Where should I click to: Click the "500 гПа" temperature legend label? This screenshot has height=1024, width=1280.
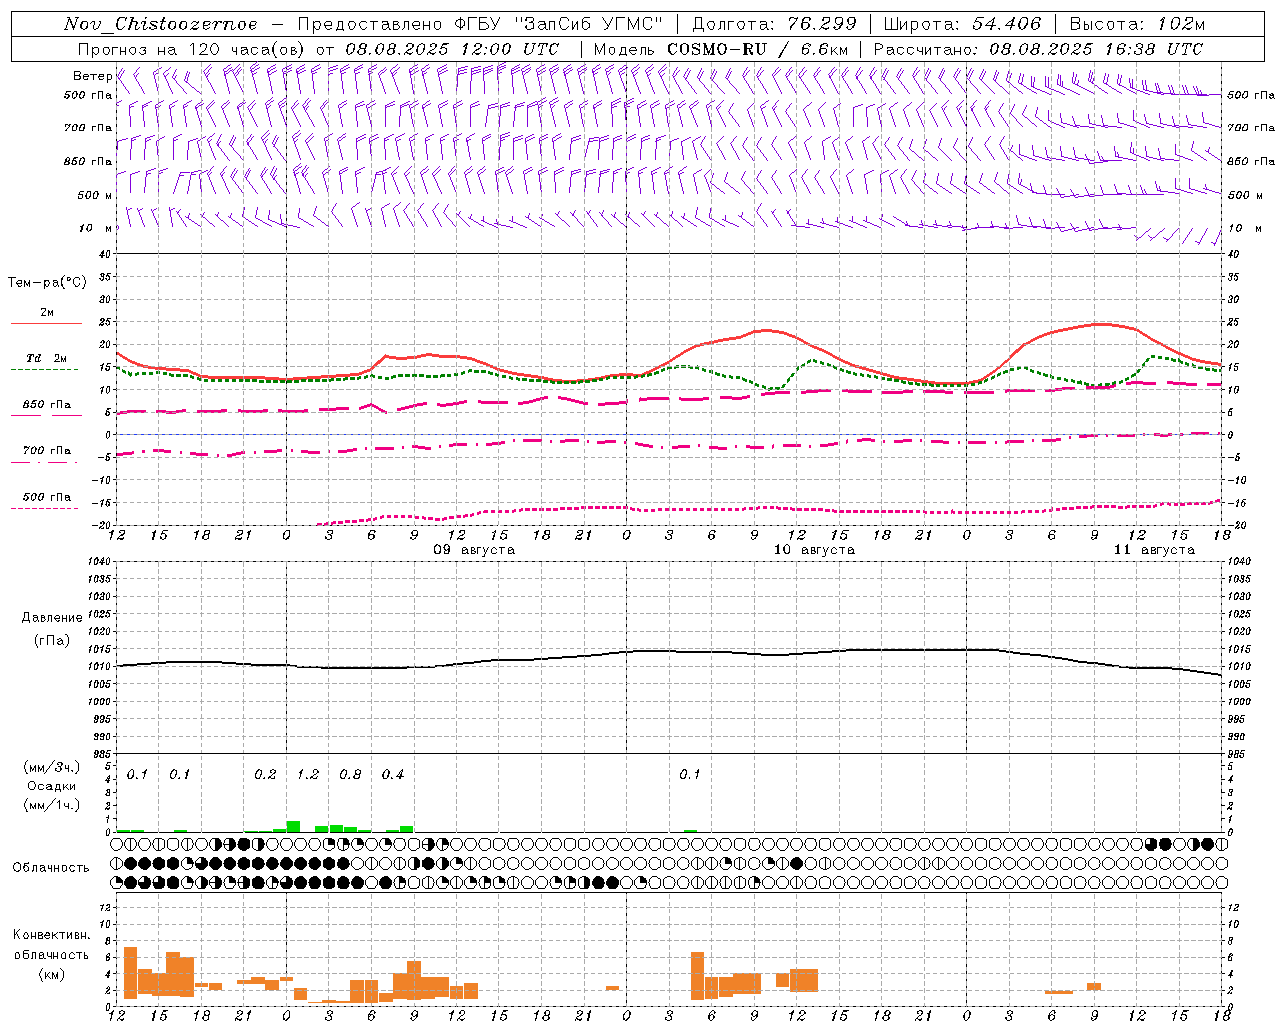(x=47, y=497)
